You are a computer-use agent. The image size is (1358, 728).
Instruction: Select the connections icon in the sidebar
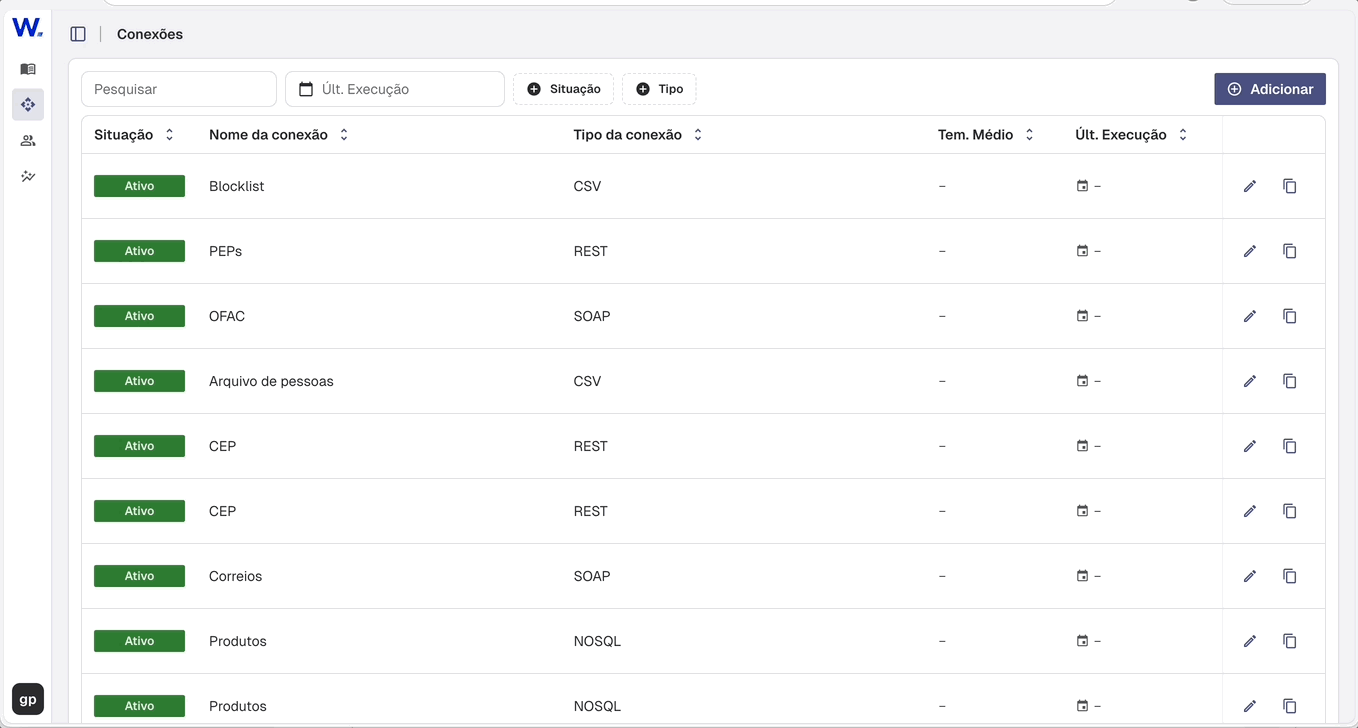[x=28, y=104]
